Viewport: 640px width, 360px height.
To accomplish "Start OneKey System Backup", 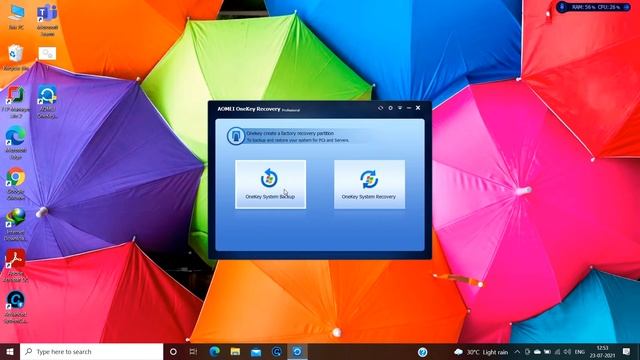I will (x=270, y=184).
